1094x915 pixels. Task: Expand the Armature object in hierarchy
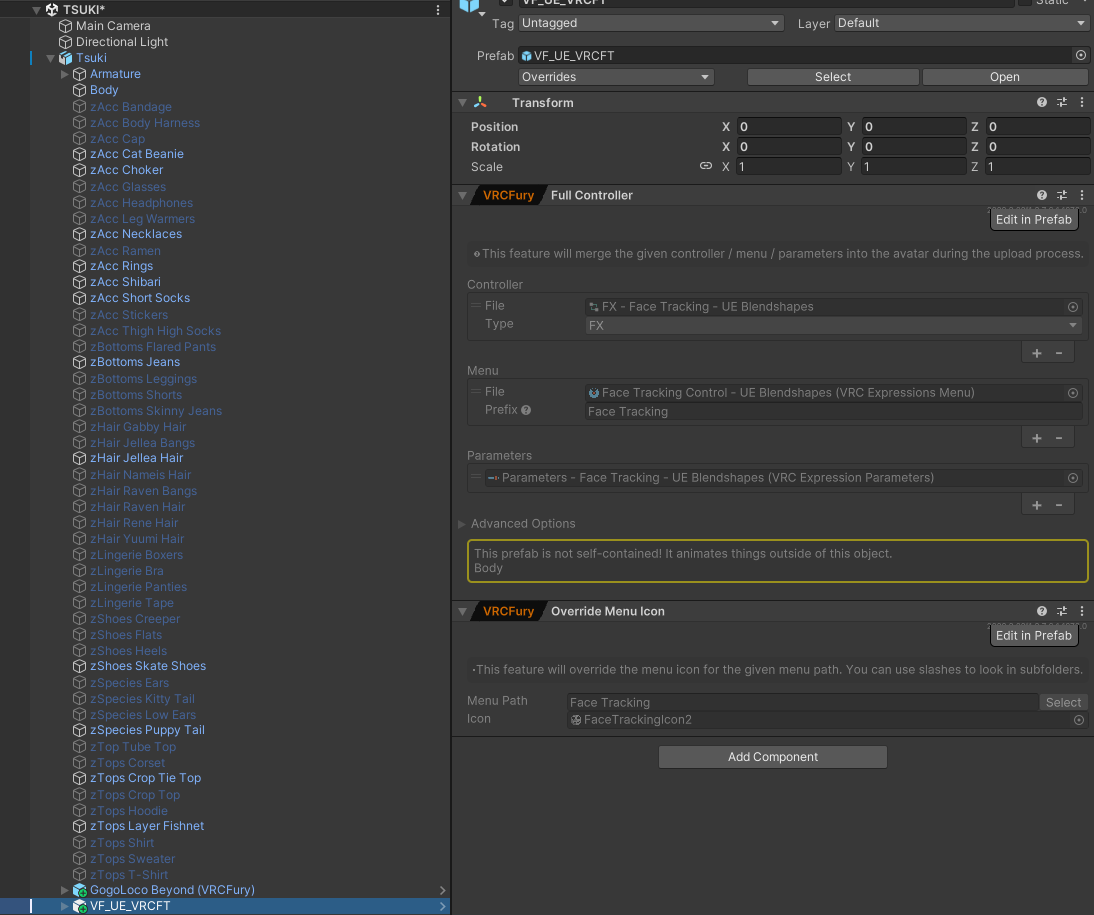64,74
